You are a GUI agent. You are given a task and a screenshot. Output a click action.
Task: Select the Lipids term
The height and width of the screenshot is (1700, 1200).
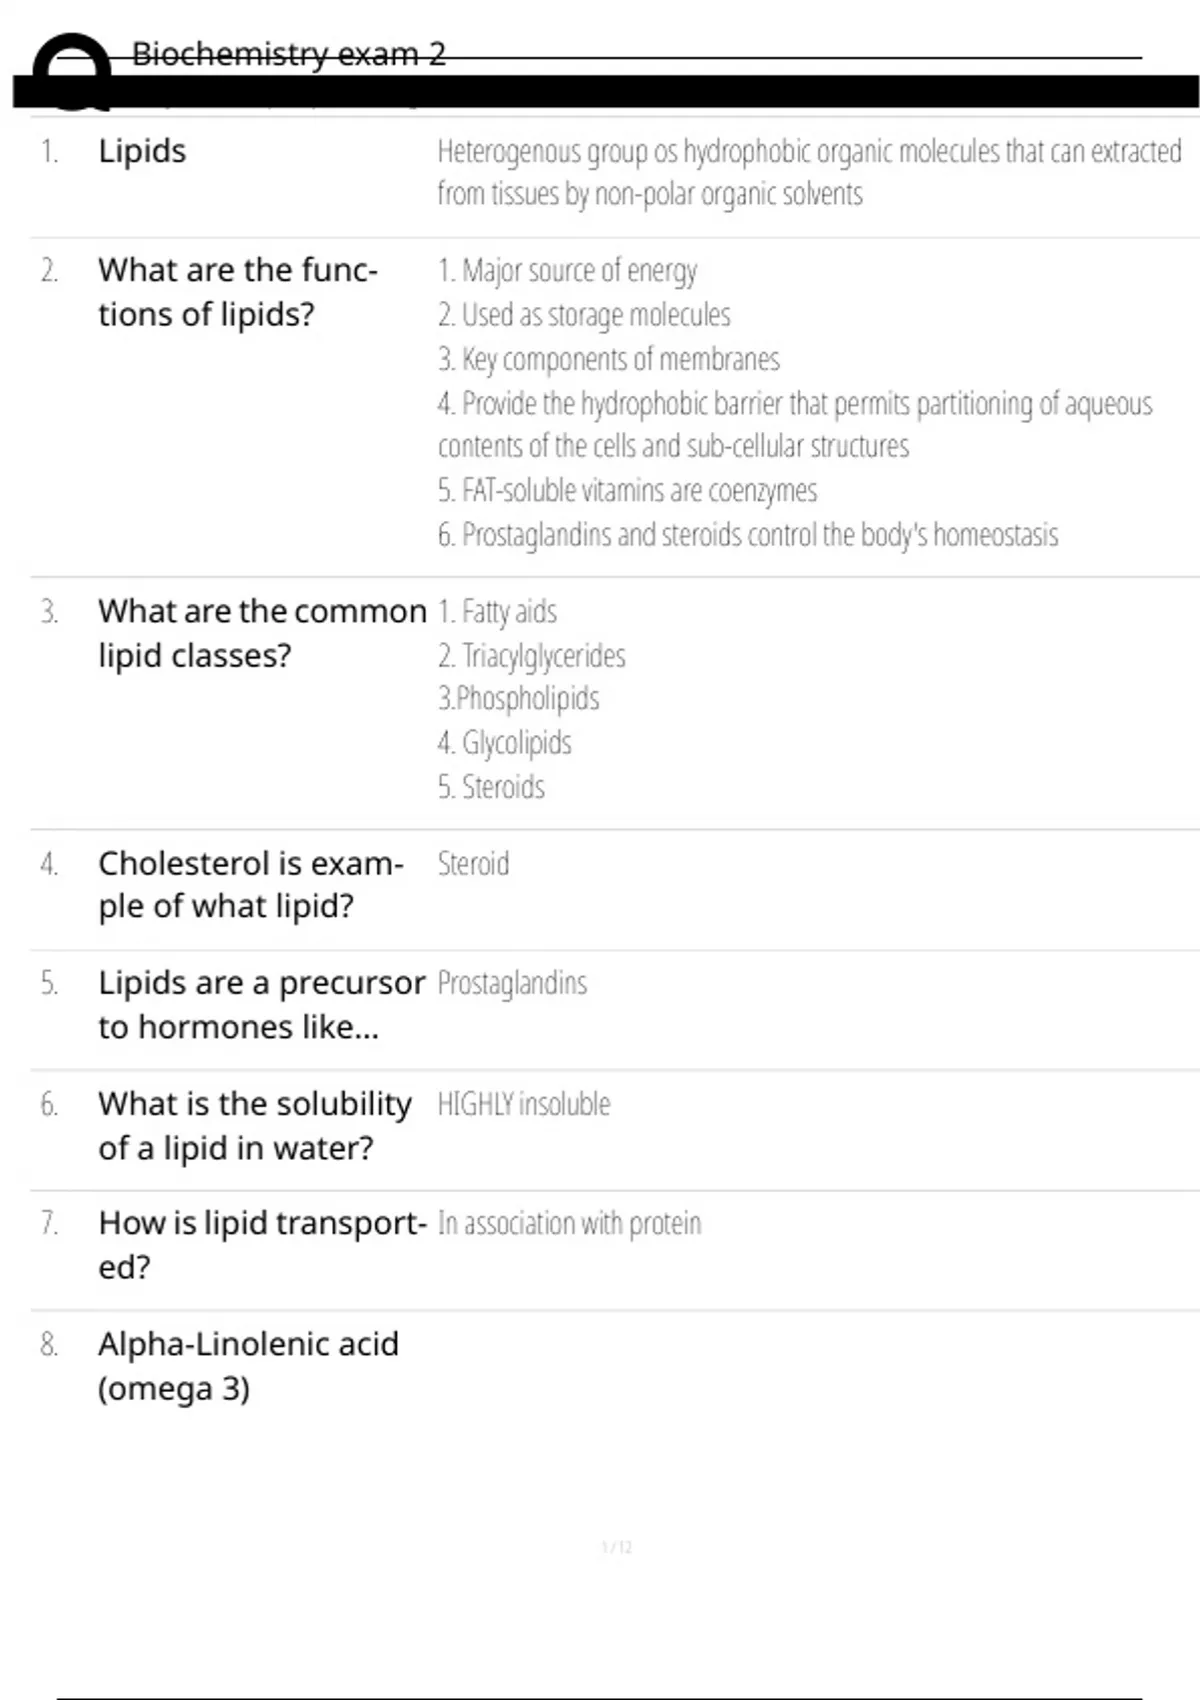tap(142, 151)
